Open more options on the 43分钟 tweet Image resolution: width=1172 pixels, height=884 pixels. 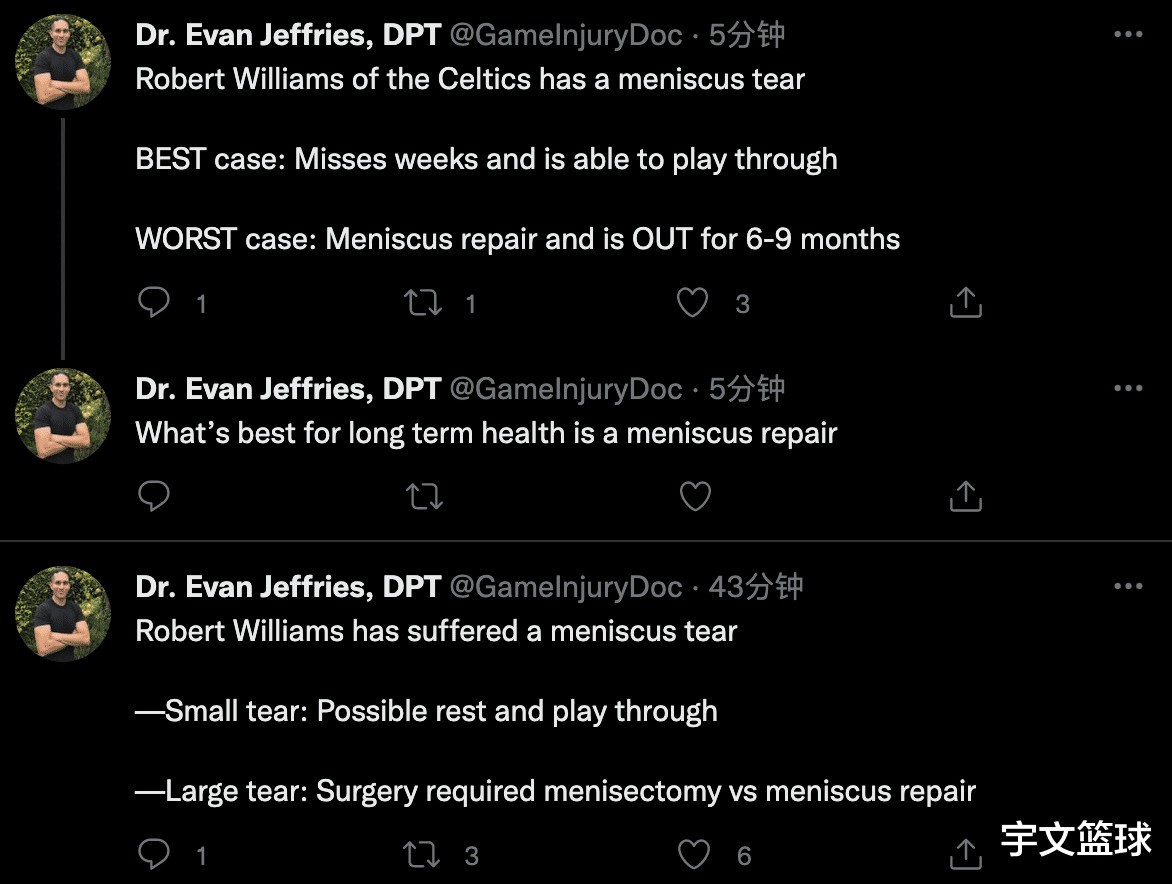(x=1128, y=586)
